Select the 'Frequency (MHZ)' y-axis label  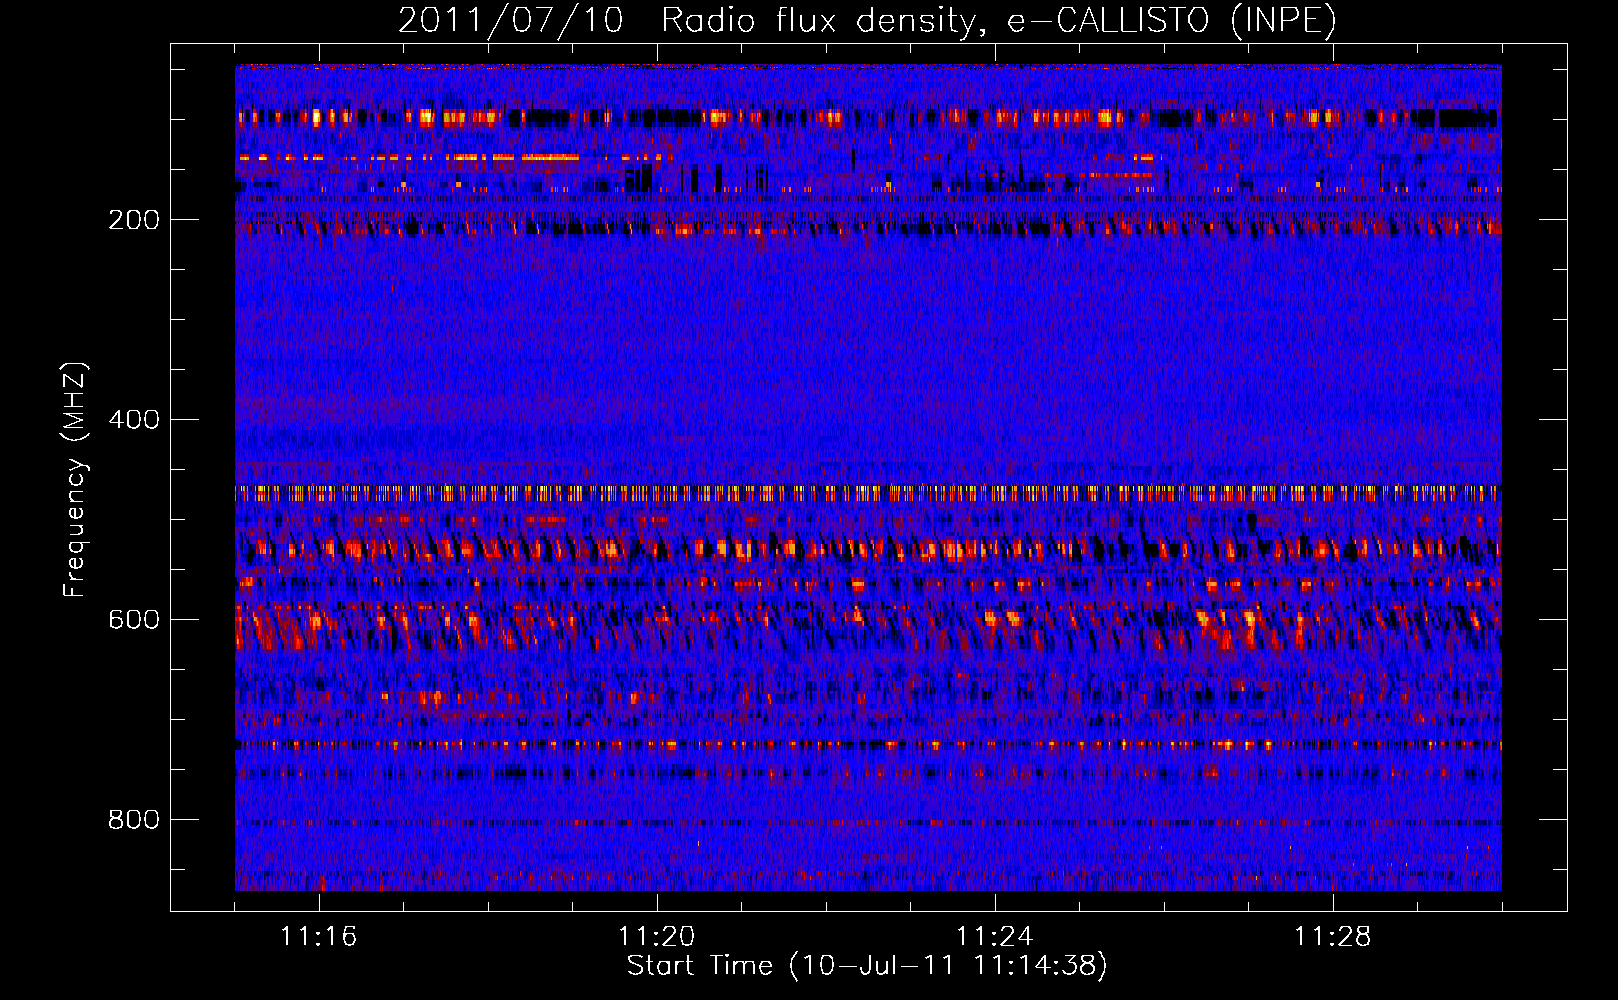(x=75, y=480)
